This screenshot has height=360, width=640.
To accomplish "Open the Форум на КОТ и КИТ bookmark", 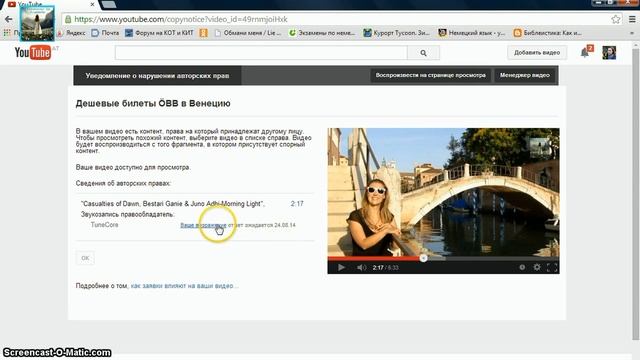I will (x=159, y=33).
